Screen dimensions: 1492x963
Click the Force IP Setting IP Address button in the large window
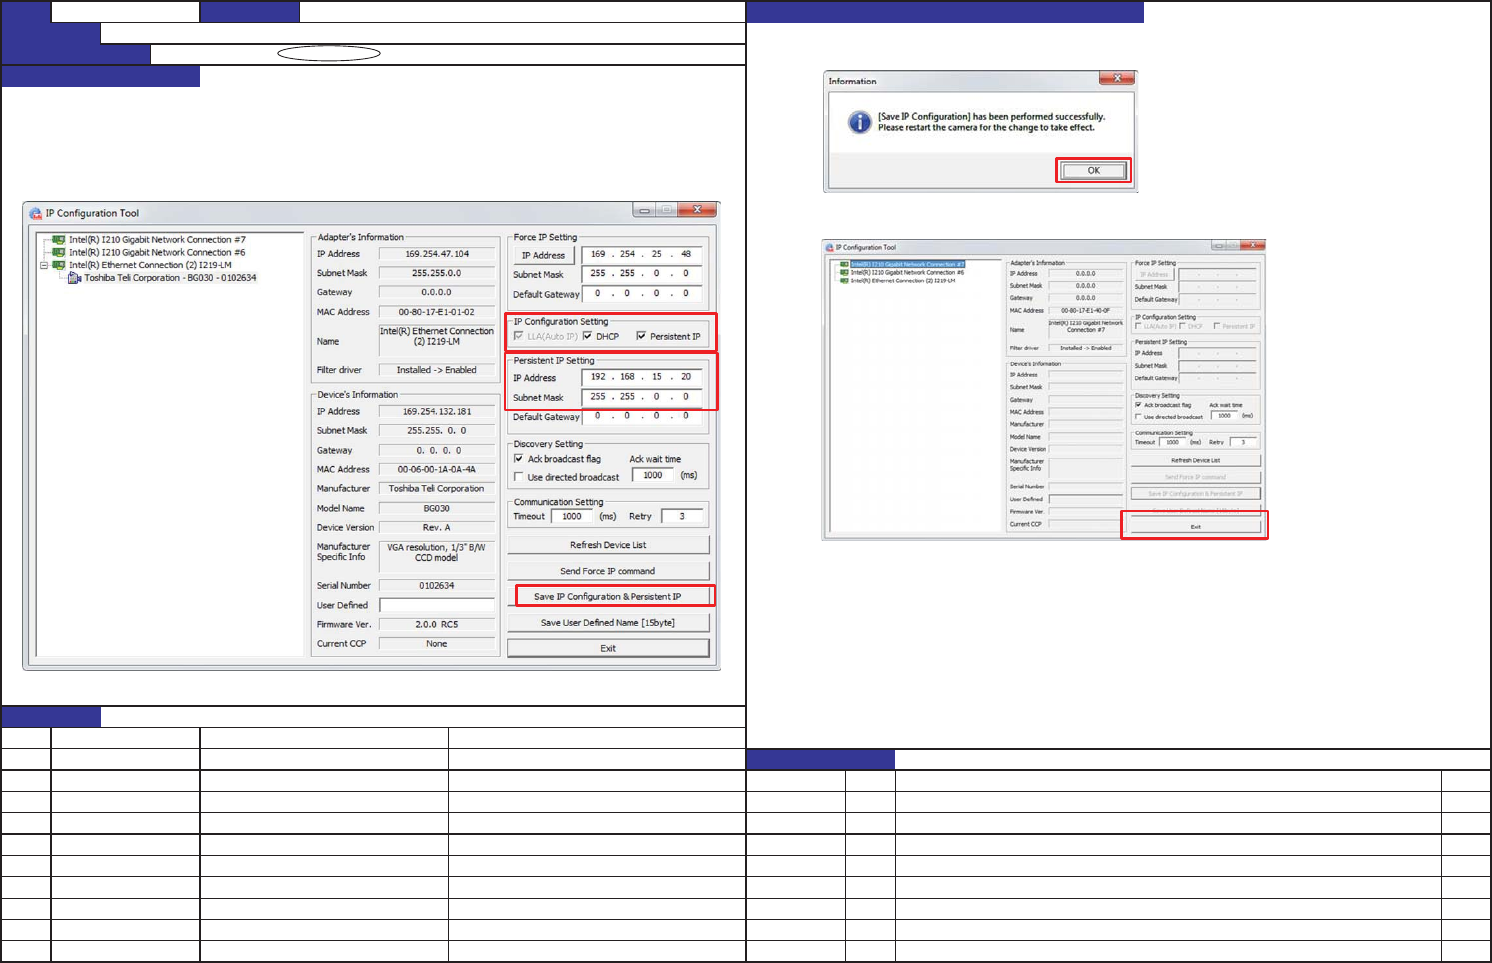[x=543, y=255]
